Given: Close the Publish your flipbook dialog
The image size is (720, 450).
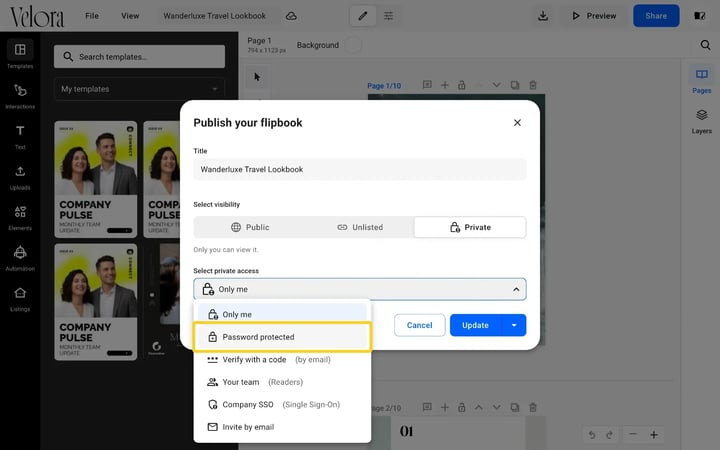Looking at the screenshot, I should [x=517, y=123].
